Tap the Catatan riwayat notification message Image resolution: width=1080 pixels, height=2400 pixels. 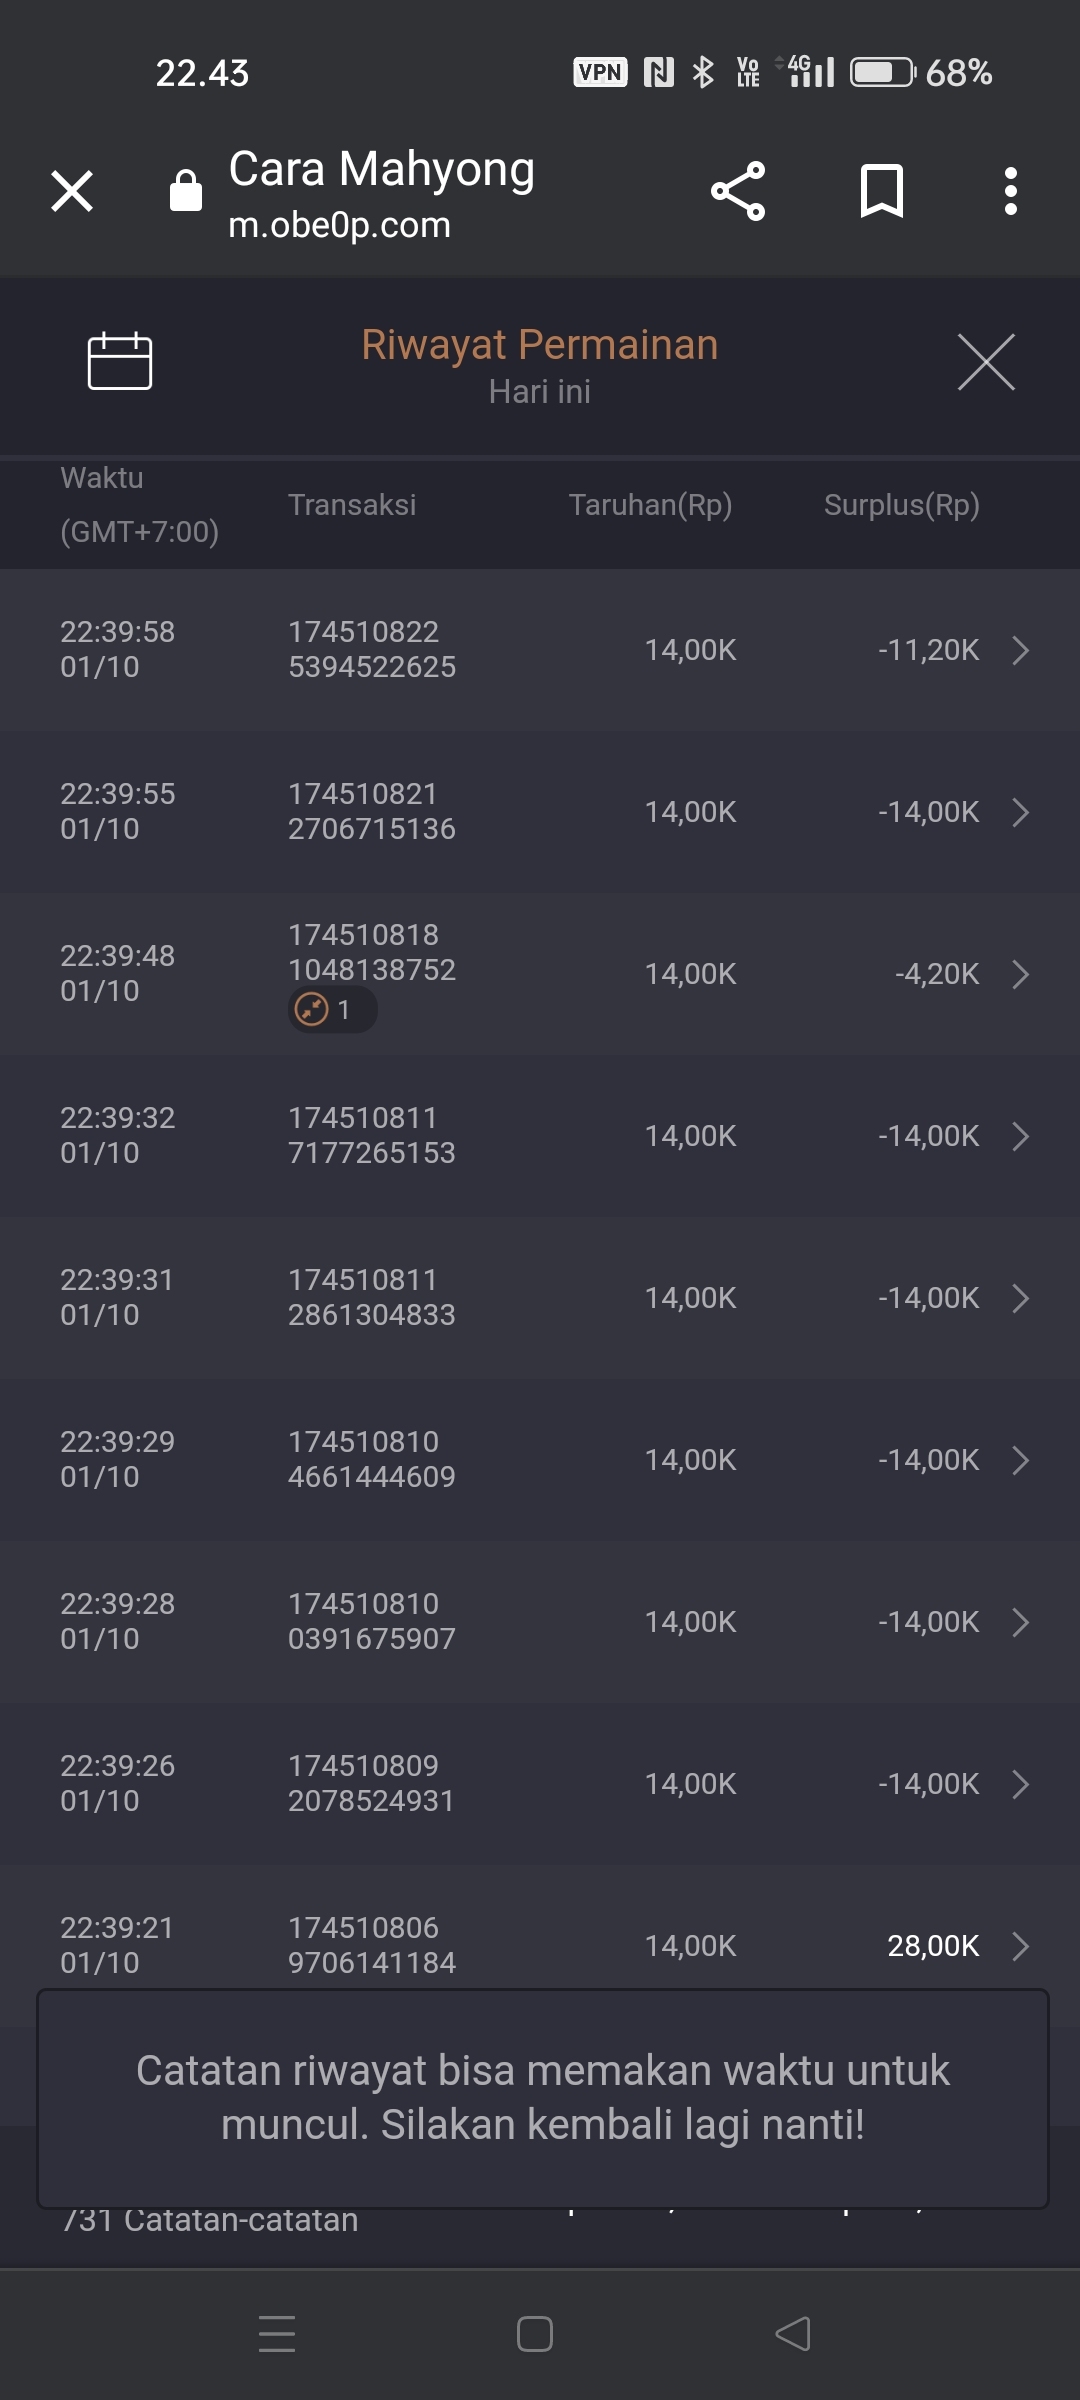click(542, 2098)
